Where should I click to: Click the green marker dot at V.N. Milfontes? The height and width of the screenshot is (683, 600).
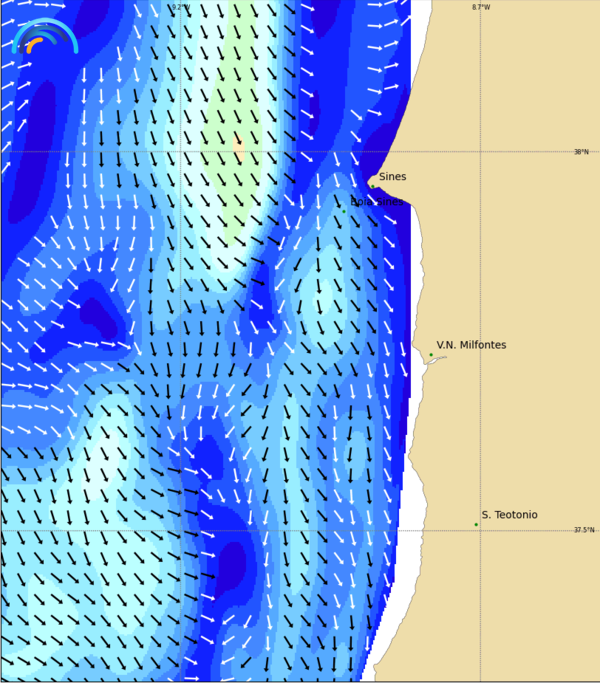(431, 355)
